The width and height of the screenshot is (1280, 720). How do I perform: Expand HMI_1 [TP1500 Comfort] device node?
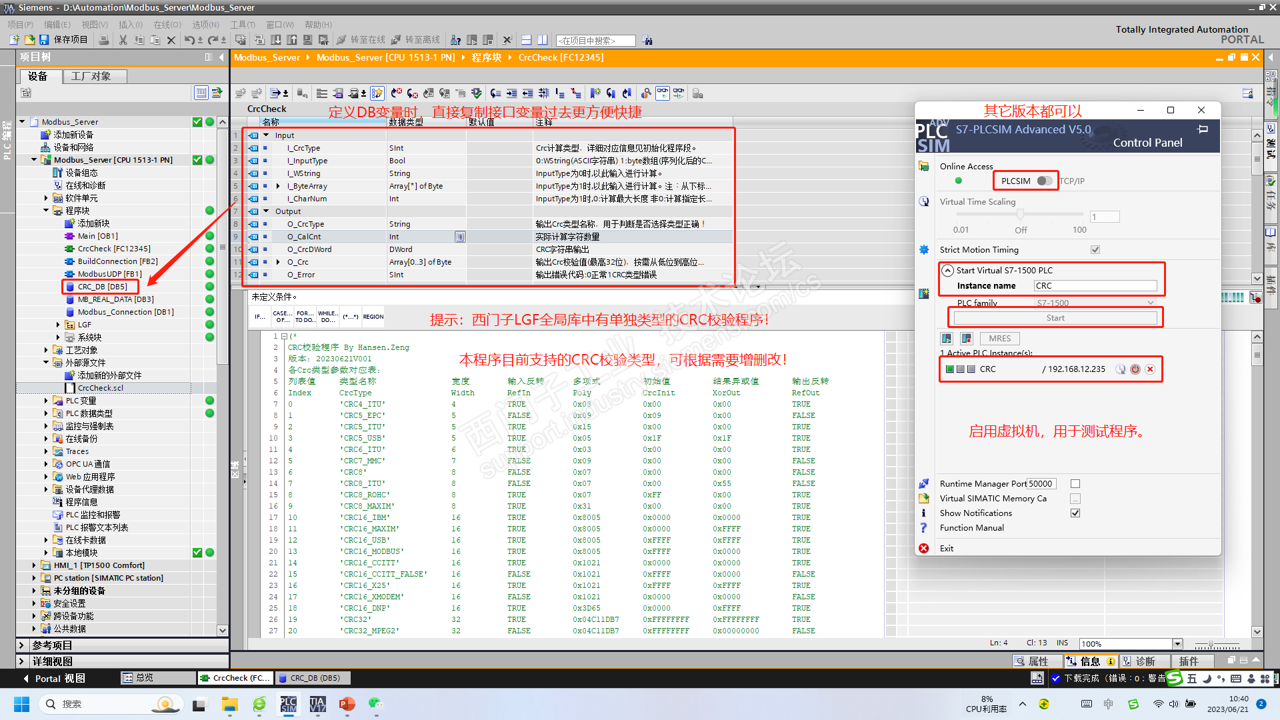click(34, 566)
